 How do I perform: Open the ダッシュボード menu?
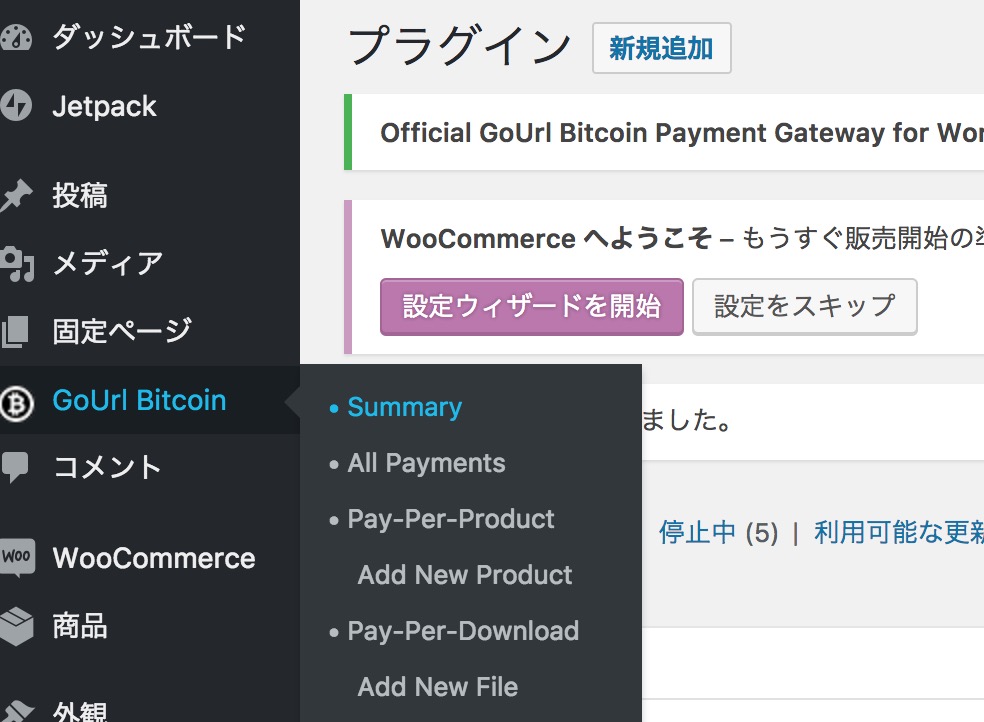pos(149,37)
